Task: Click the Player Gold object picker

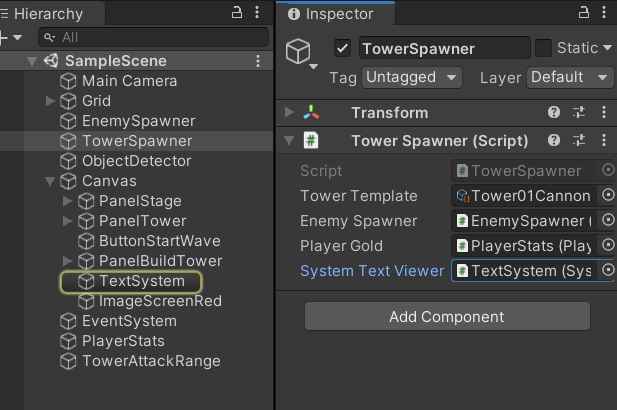Action: tap(608, 246)
